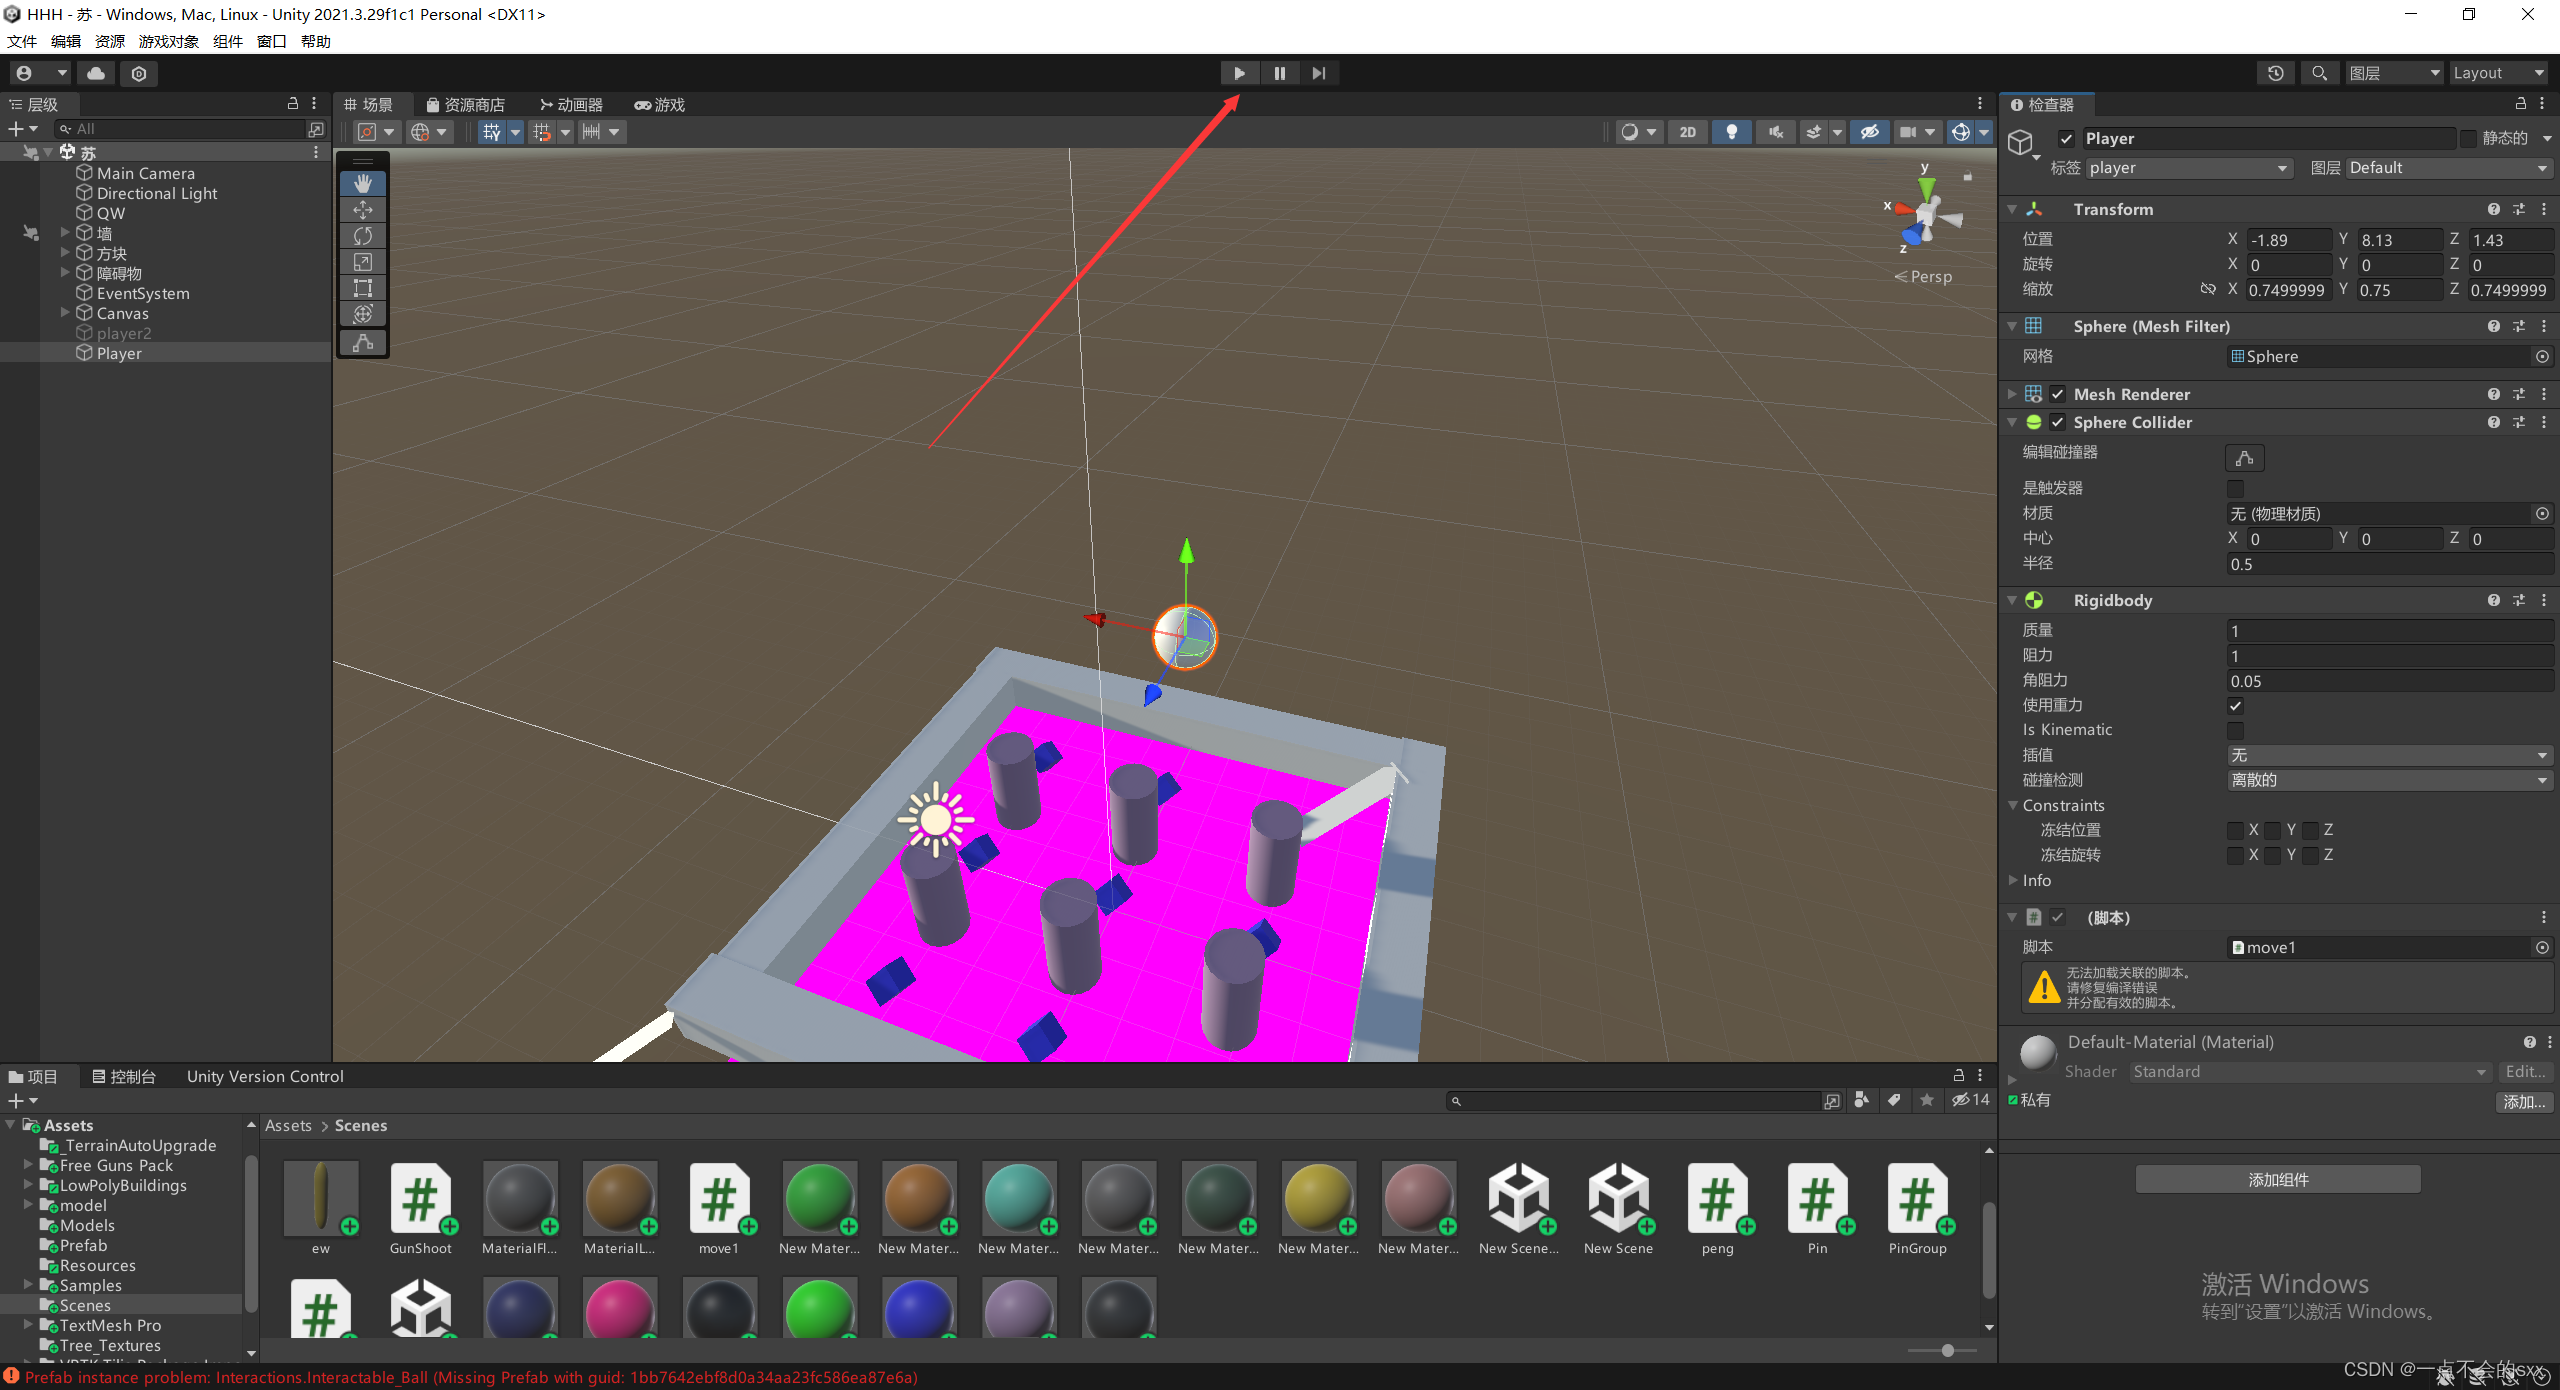Expand the Canvas item in hierarchy
This screenshot has width=2560, height=1390.
click(64, 313)
